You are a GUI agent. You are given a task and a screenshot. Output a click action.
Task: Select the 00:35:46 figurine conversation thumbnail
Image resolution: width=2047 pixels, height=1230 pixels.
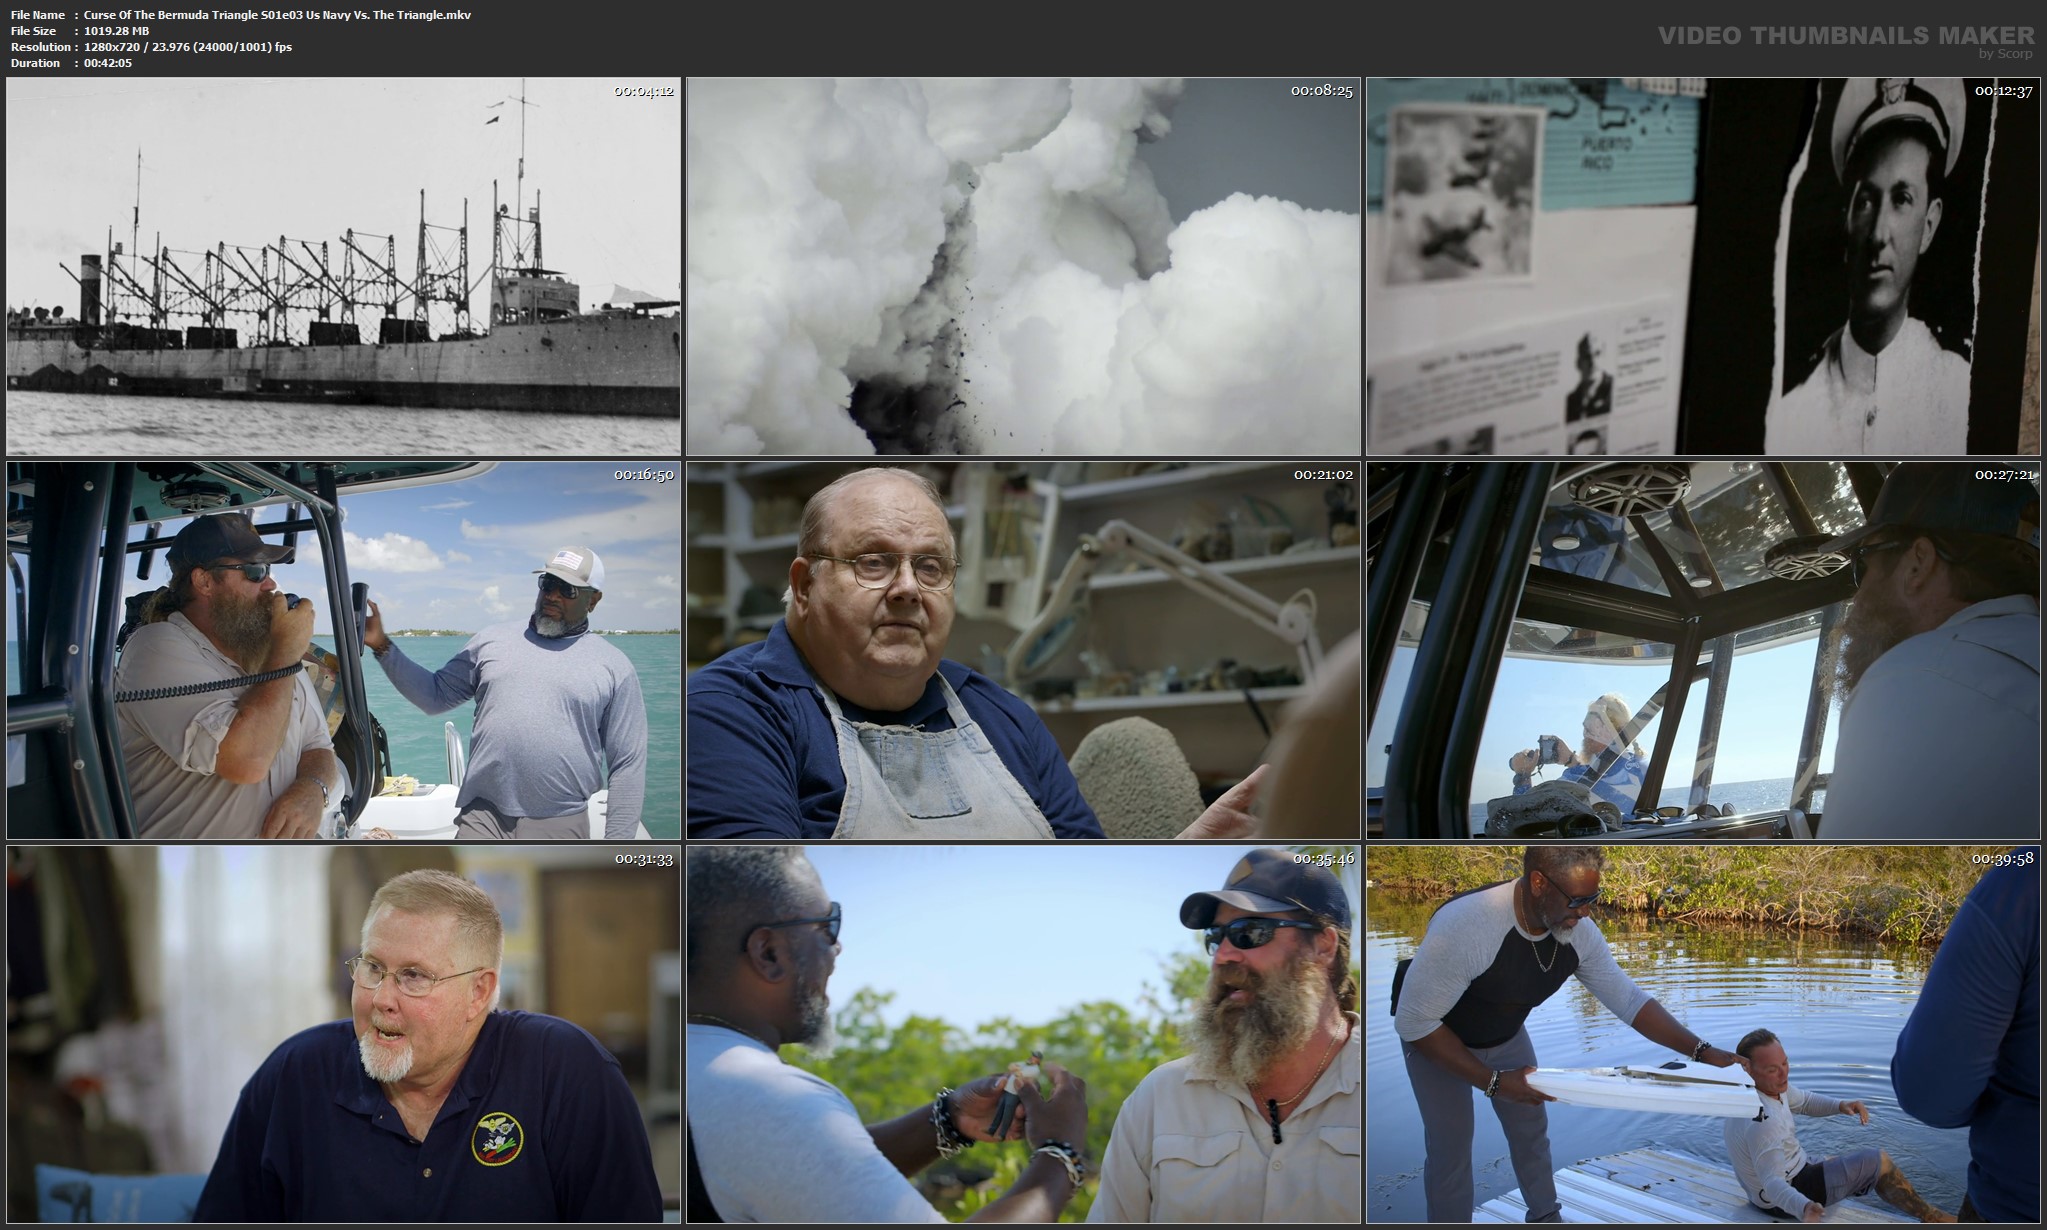coord(1023,1035)
